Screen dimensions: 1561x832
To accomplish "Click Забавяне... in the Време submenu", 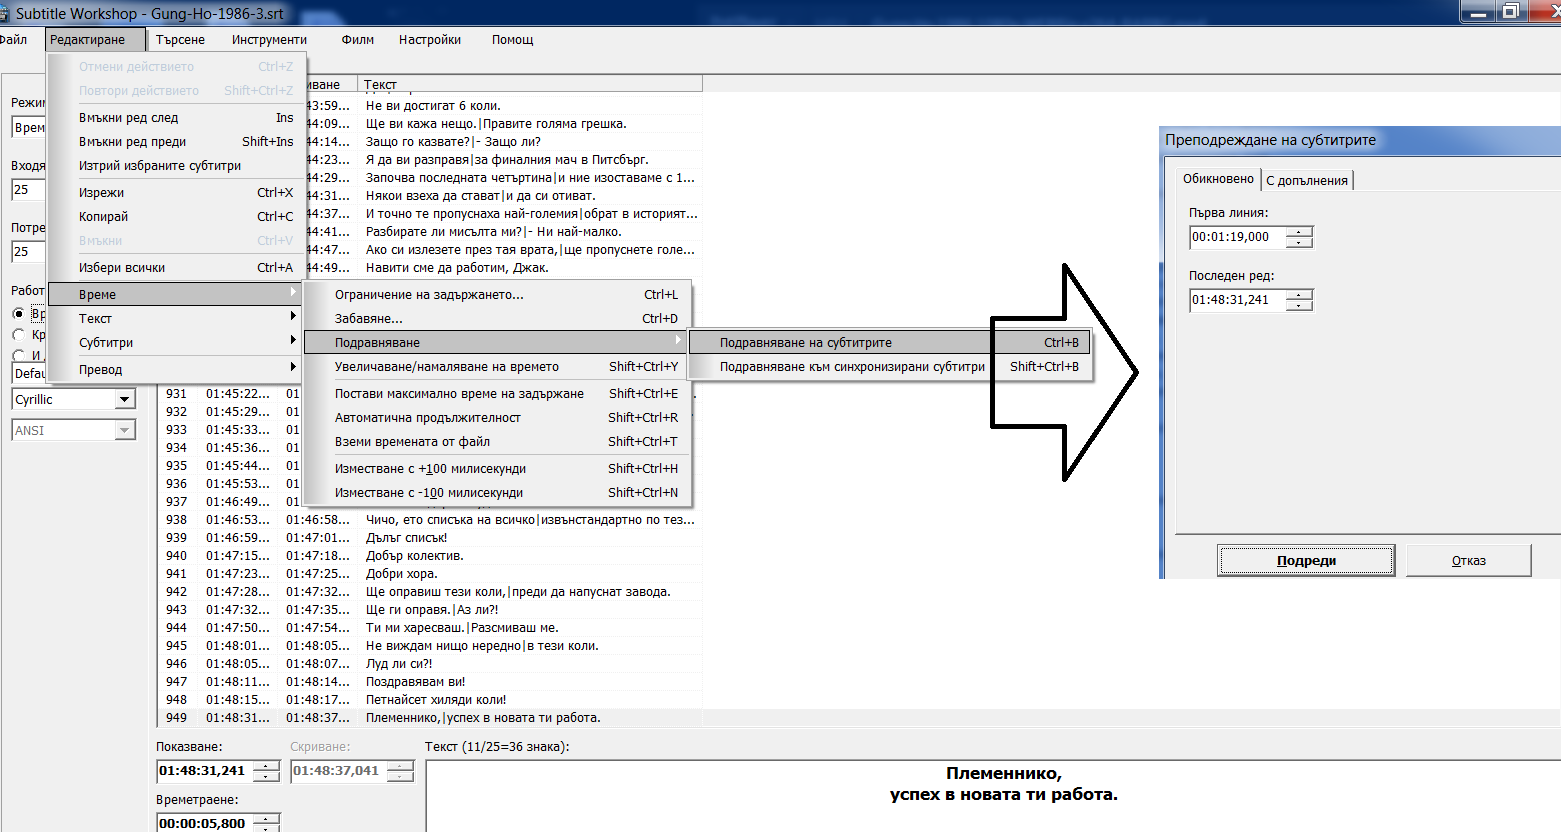I will (368, 319).
